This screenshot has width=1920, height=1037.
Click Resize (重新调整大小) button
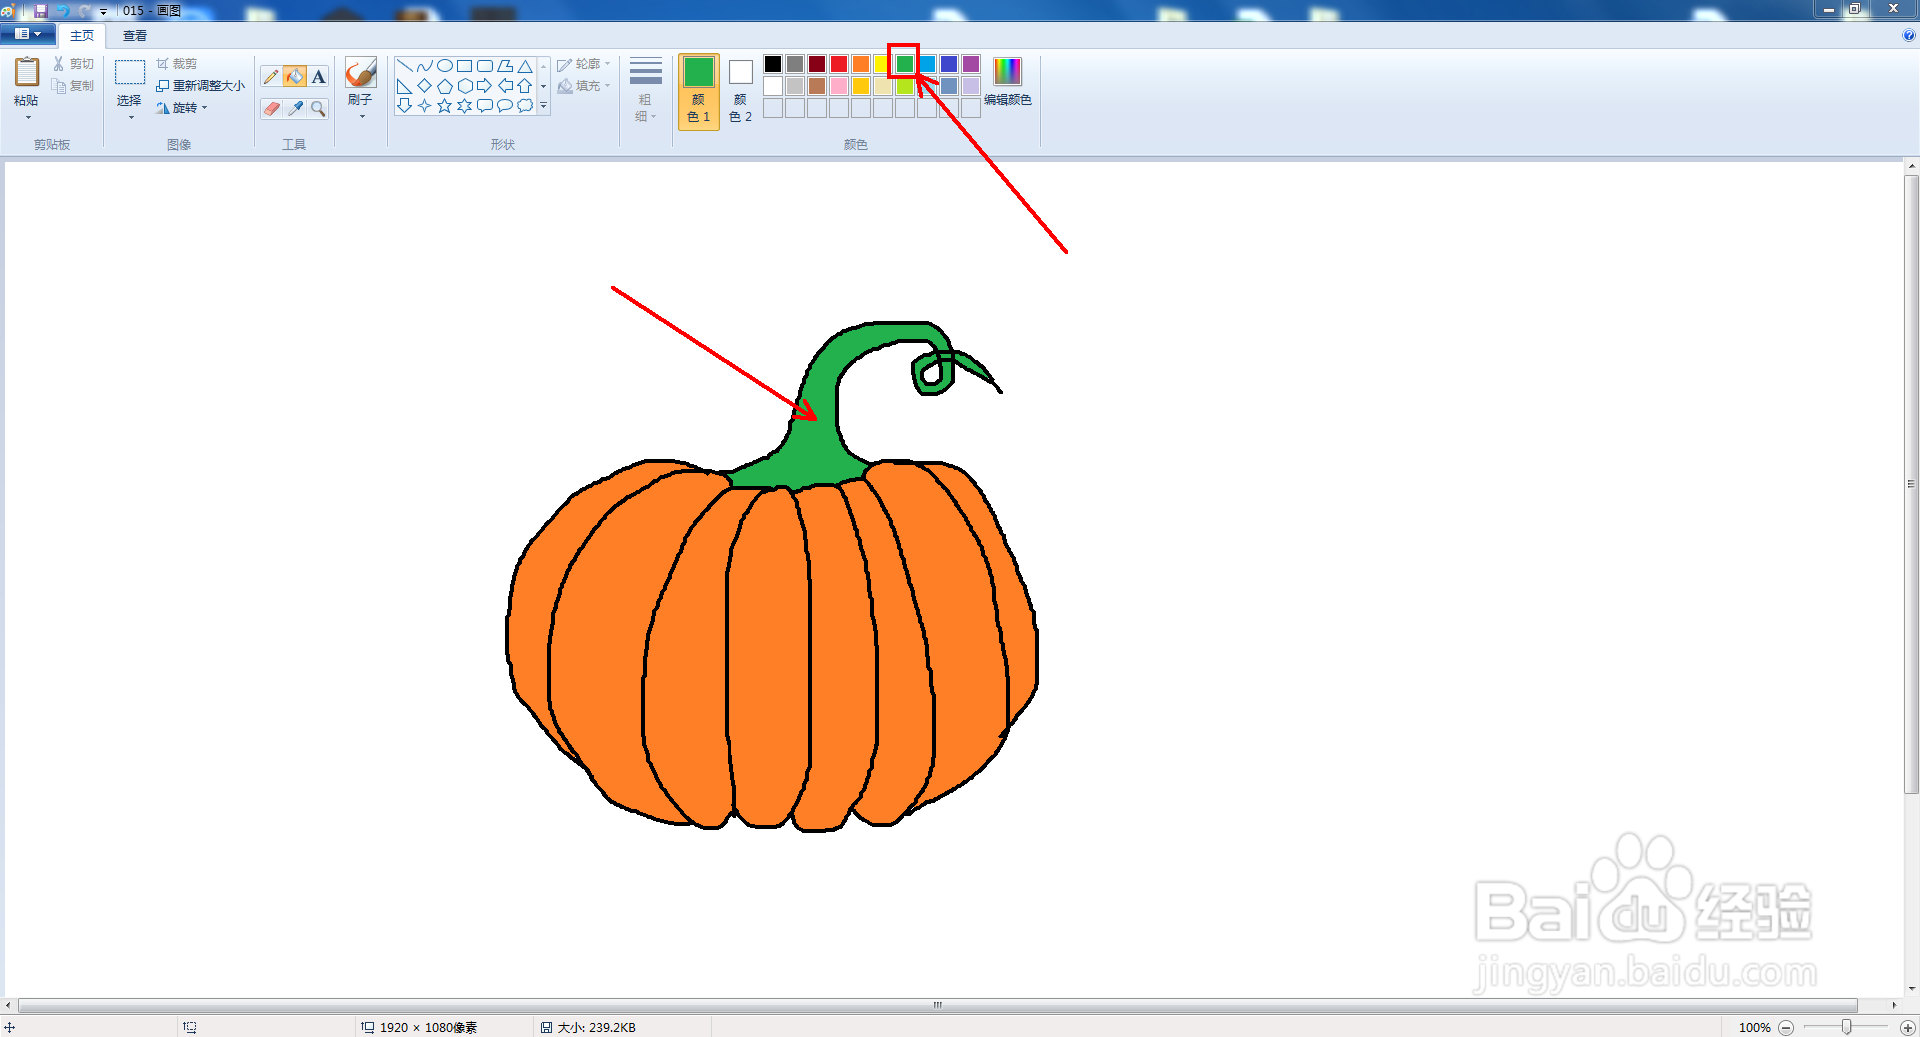point(200,86)
